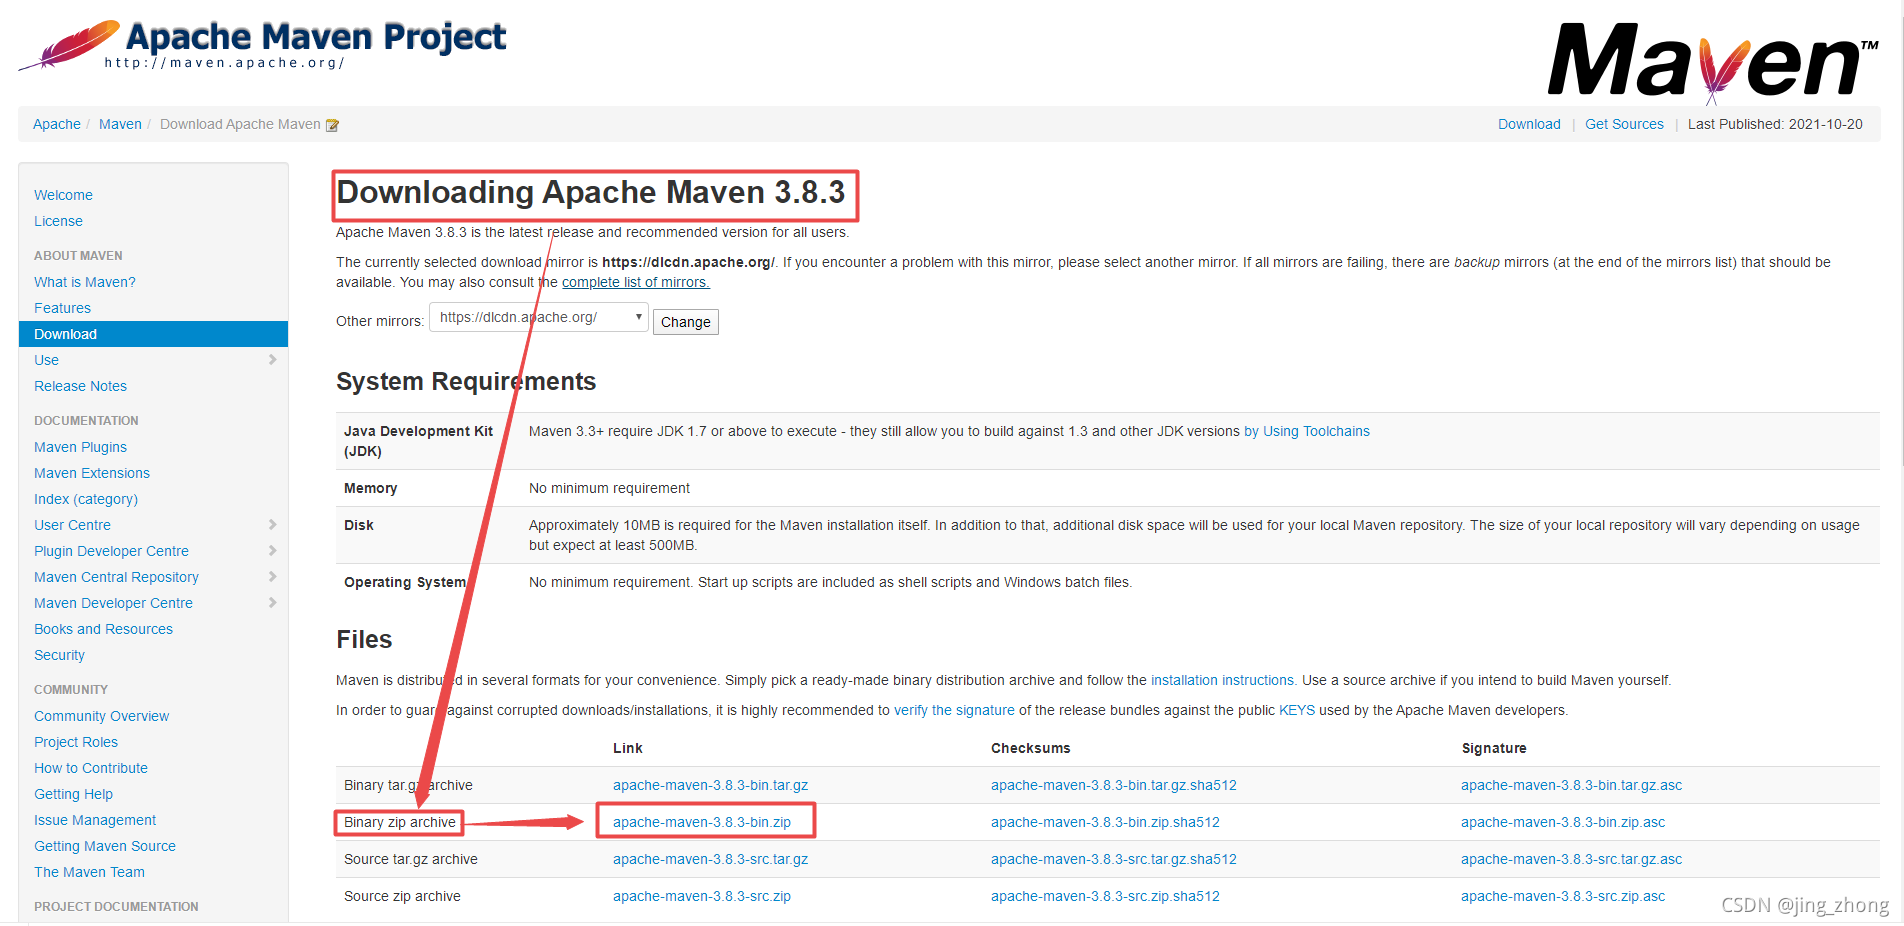This screenshot has height=926, width=1904.
Task: Download apache-maven-3.8.3-src.tar.gz
Action: [x=710, y=859]
